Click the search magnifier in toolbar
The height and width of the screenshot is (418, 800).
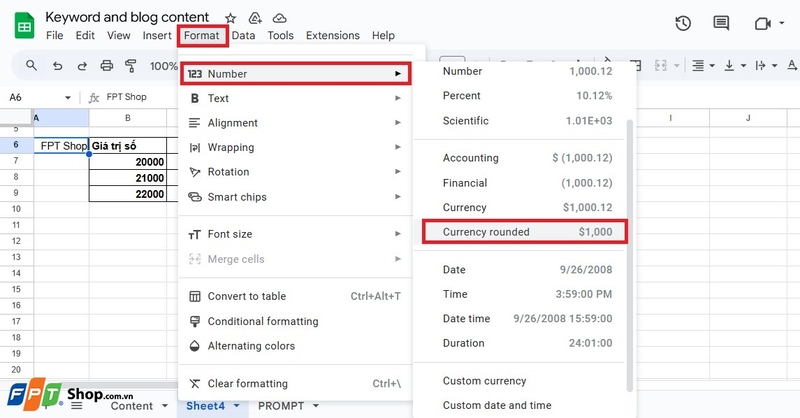pos(32,65)
